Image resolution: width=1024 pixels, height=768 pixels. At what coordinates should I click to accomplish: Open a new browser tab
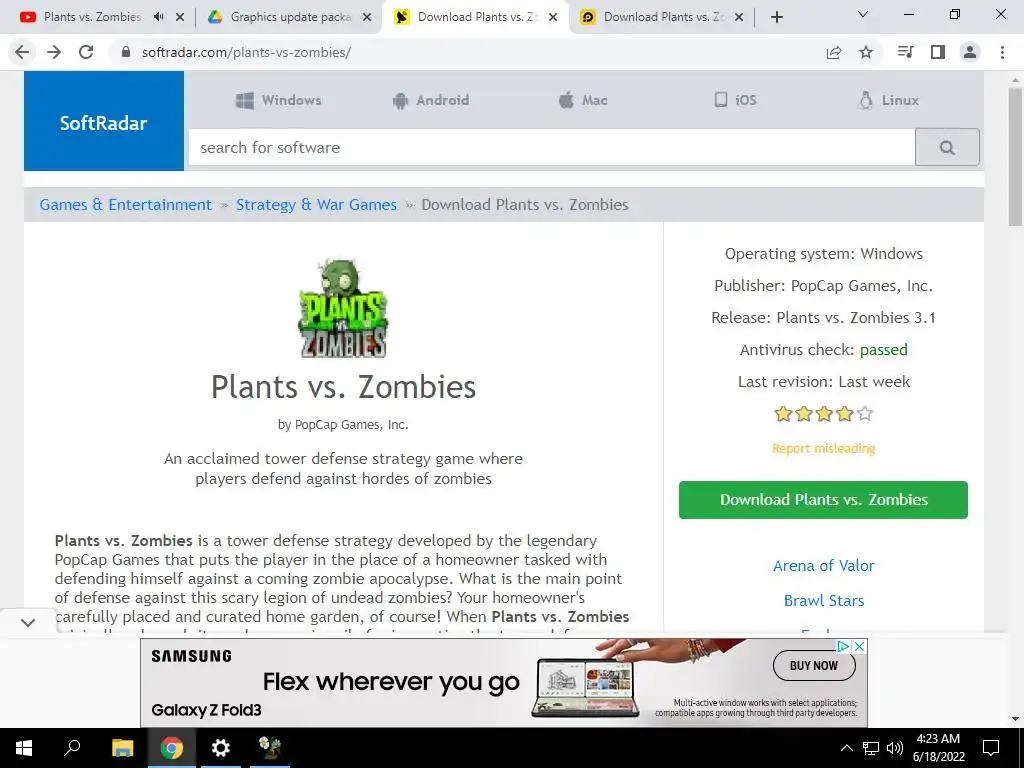pos(776,17)
